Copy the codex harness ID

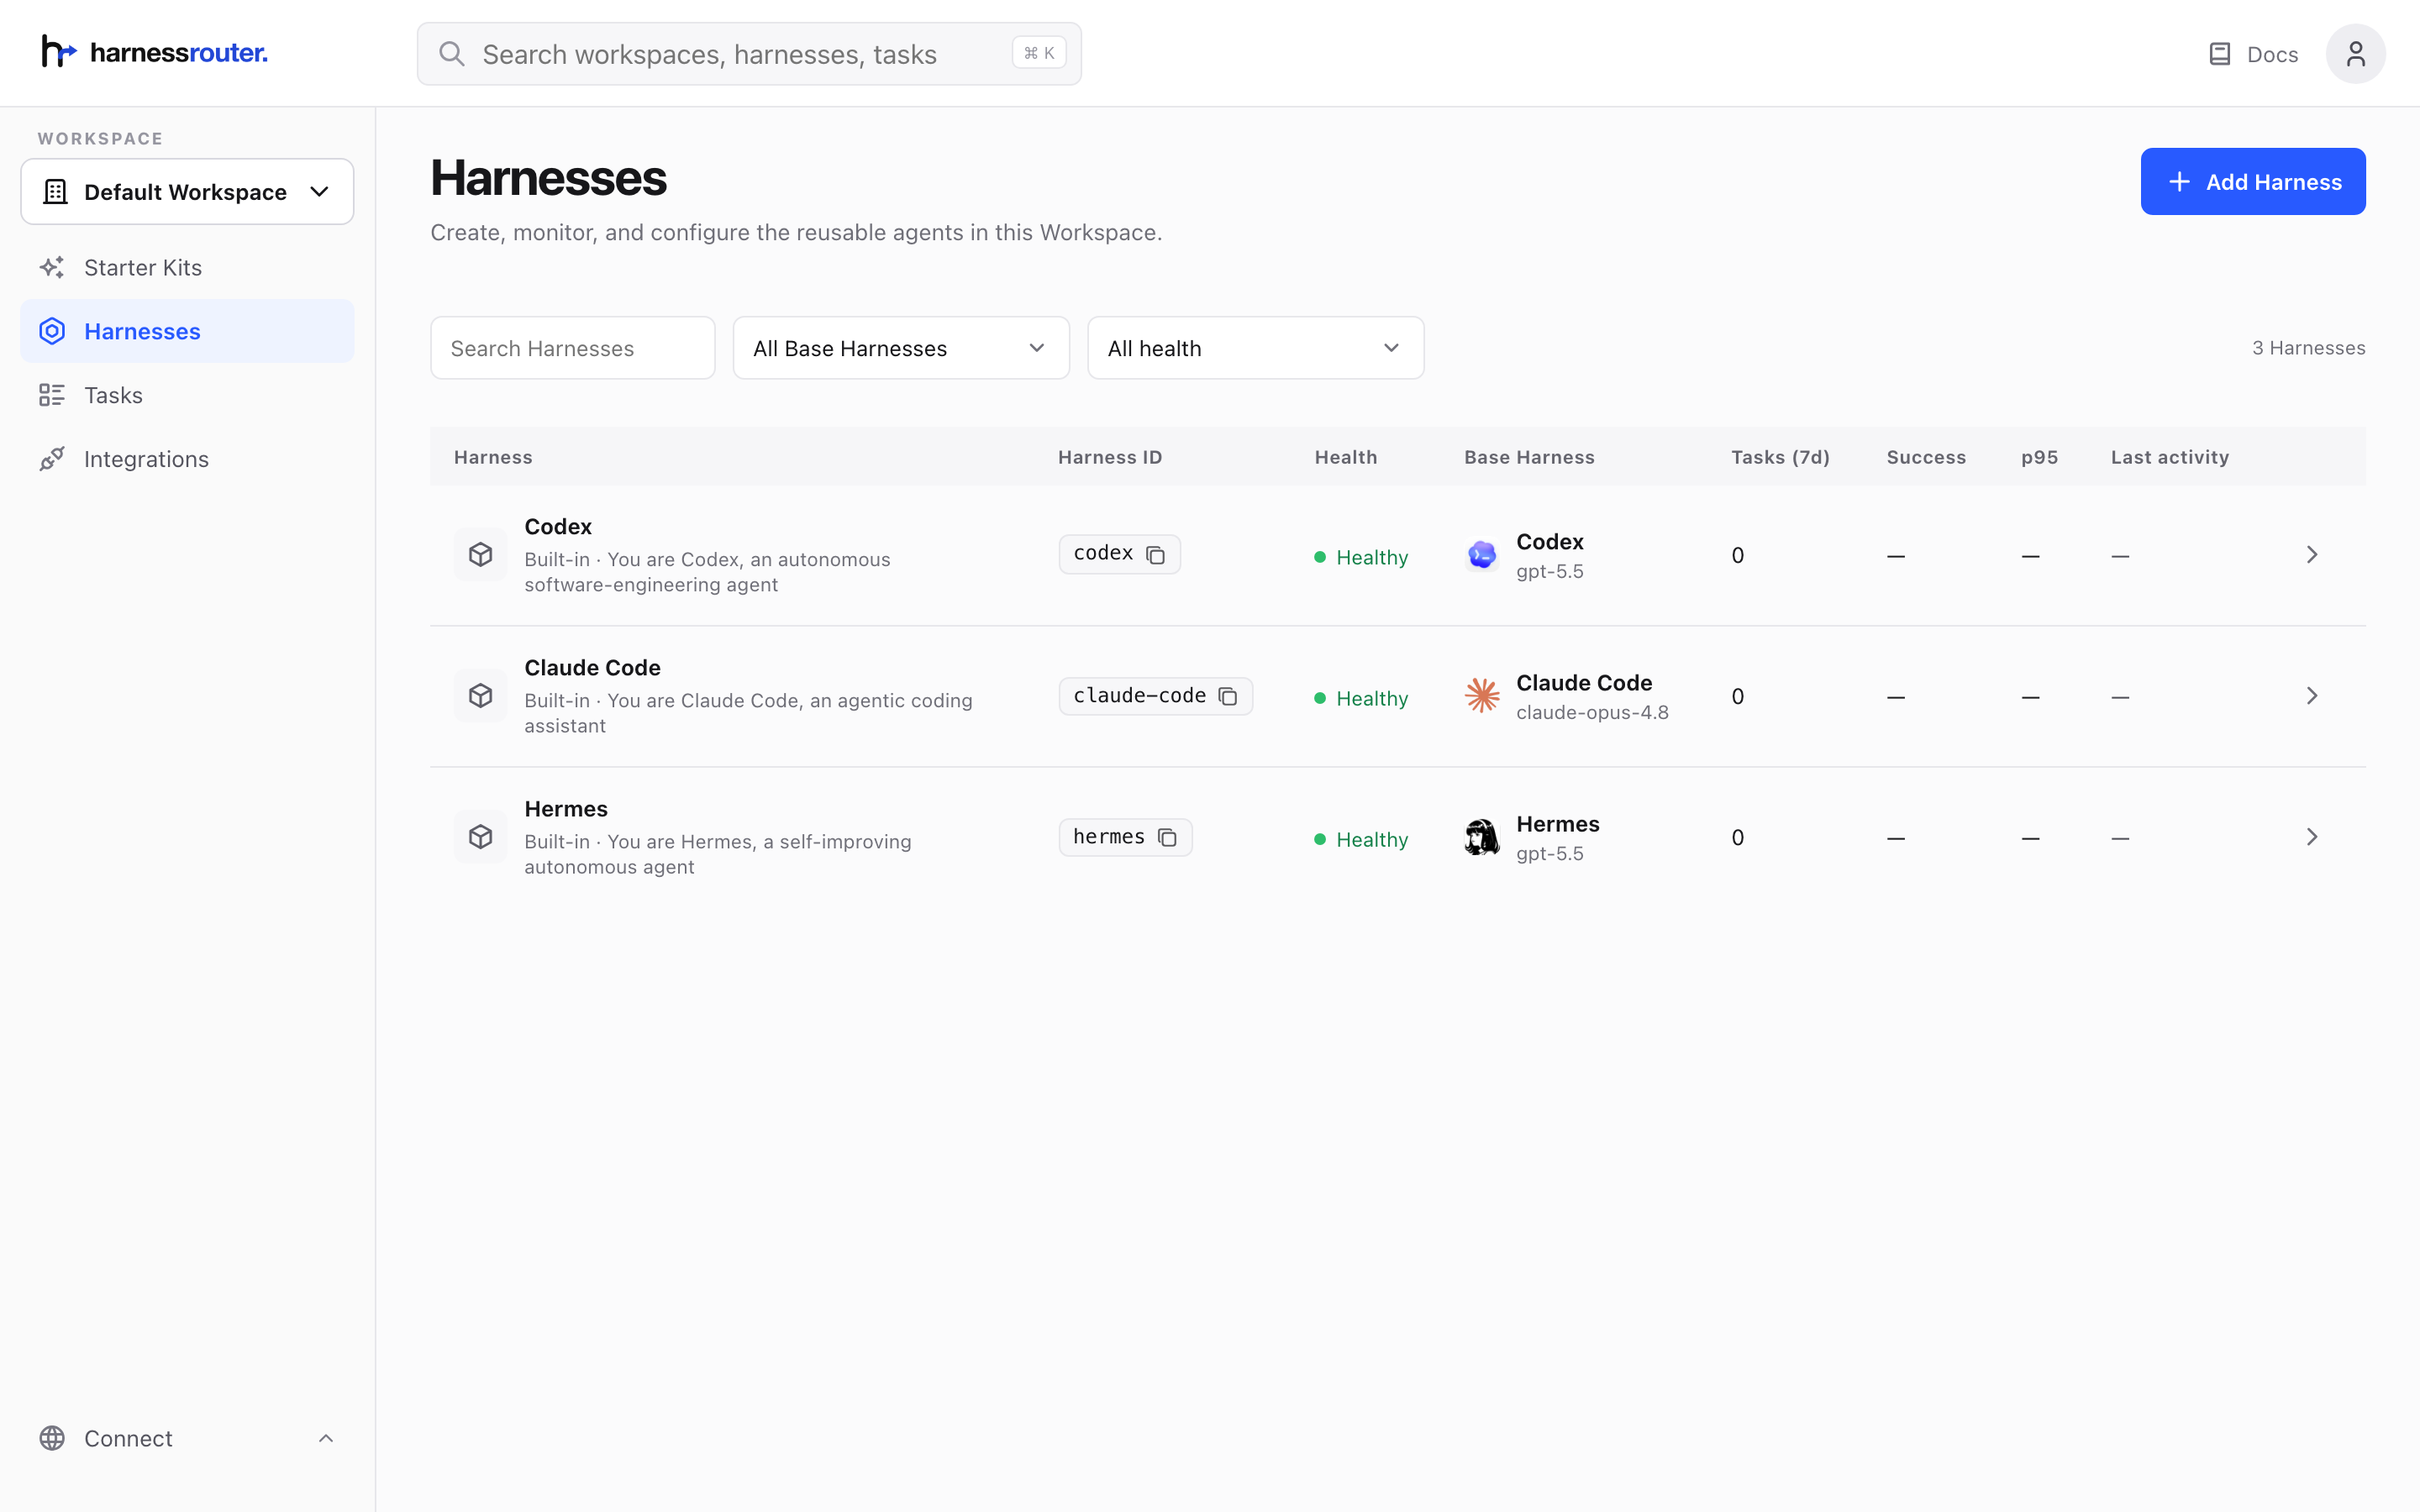tap(1155, 555)
